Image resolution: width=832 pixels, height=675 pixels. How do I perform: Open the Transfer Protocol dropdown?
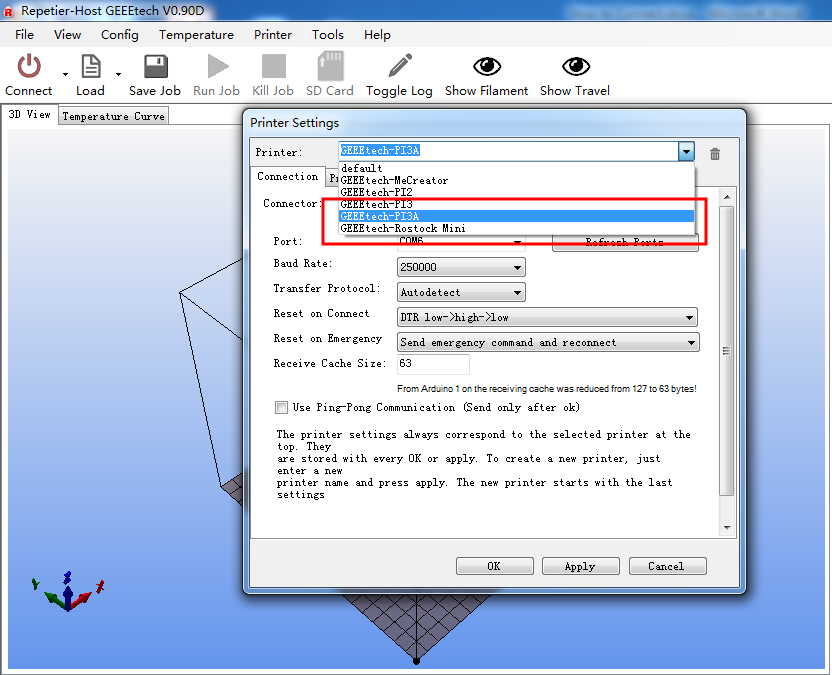coord(461,292)
